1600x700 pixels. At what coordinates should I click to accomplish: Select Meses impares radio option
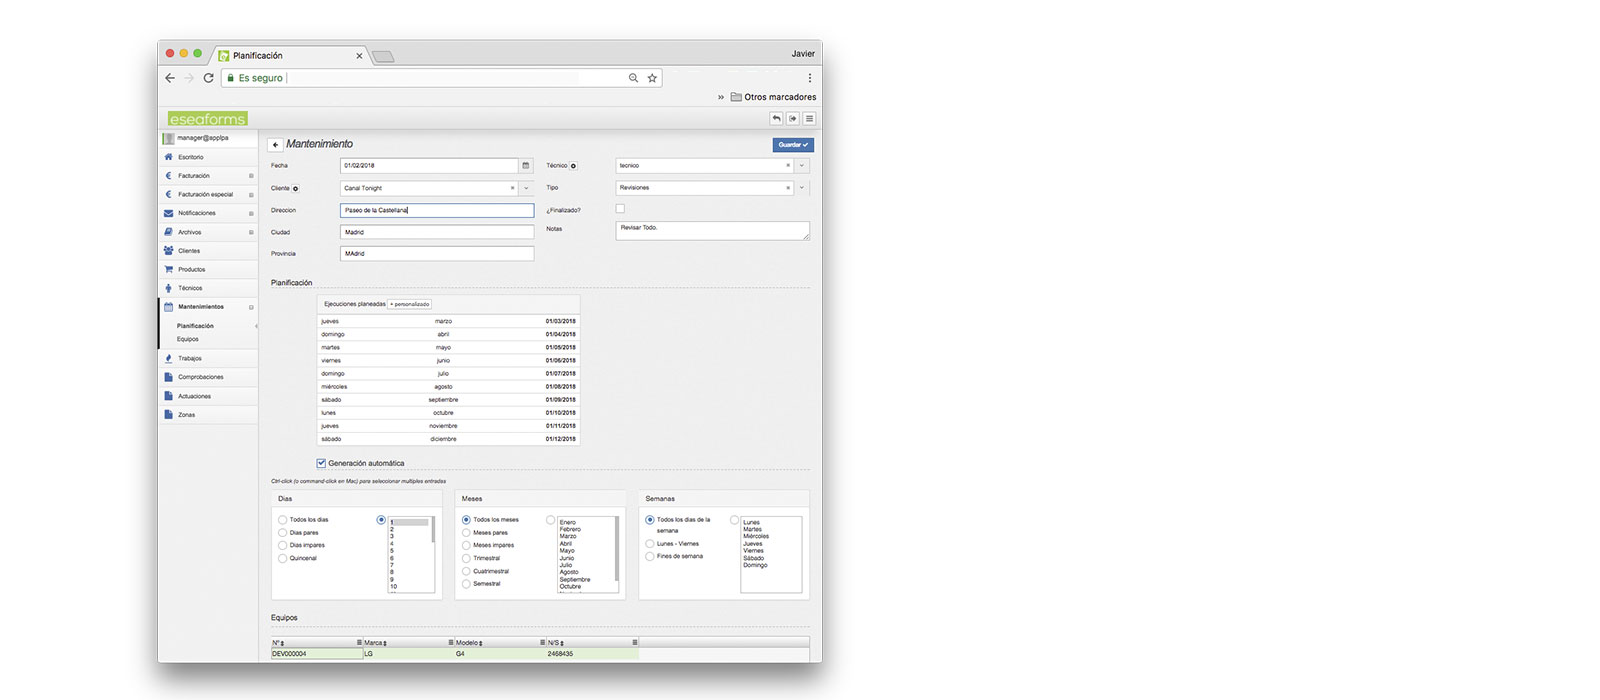(x=466, y=545)
